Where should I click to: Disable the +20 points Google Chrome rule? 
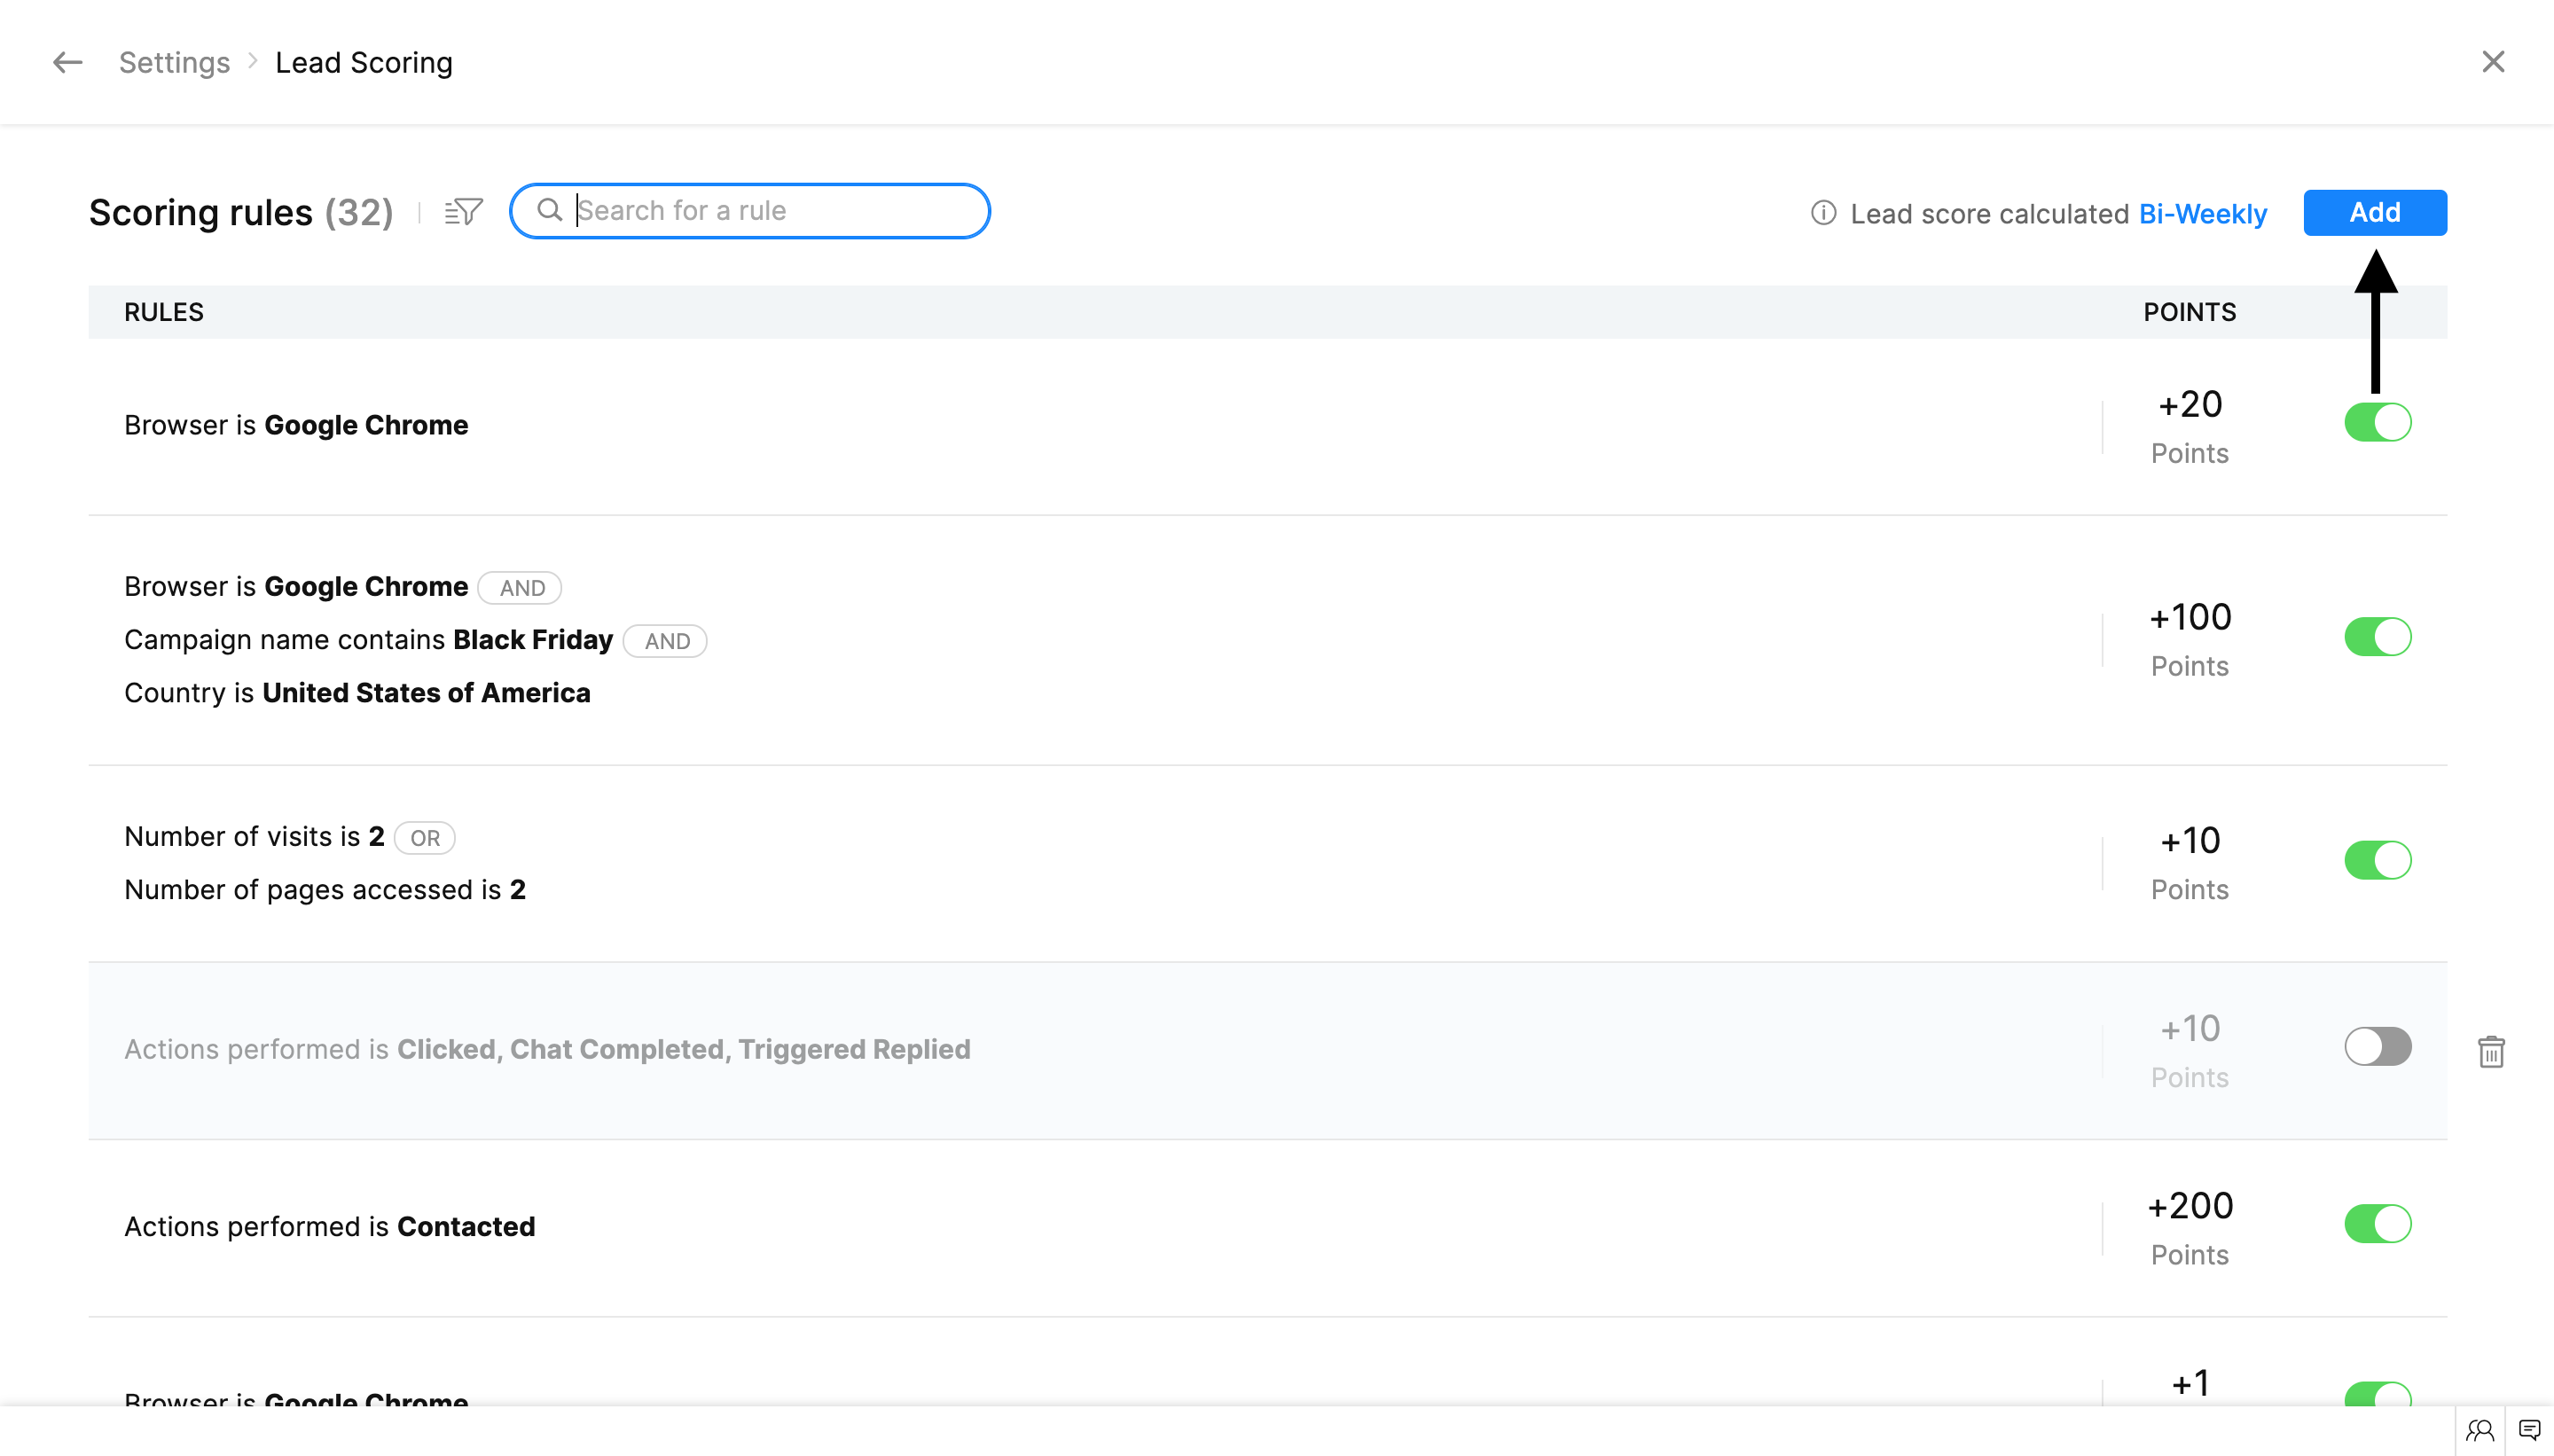2377,422
